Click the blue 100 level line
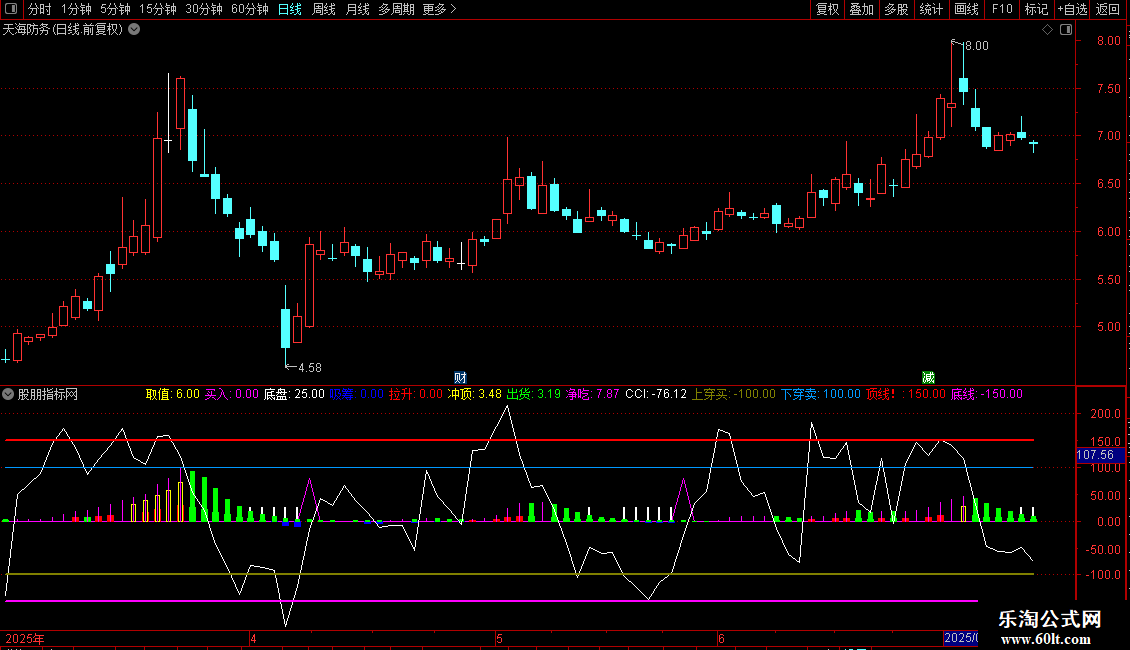Viewport: 1130px width, 650px height. 519,468
